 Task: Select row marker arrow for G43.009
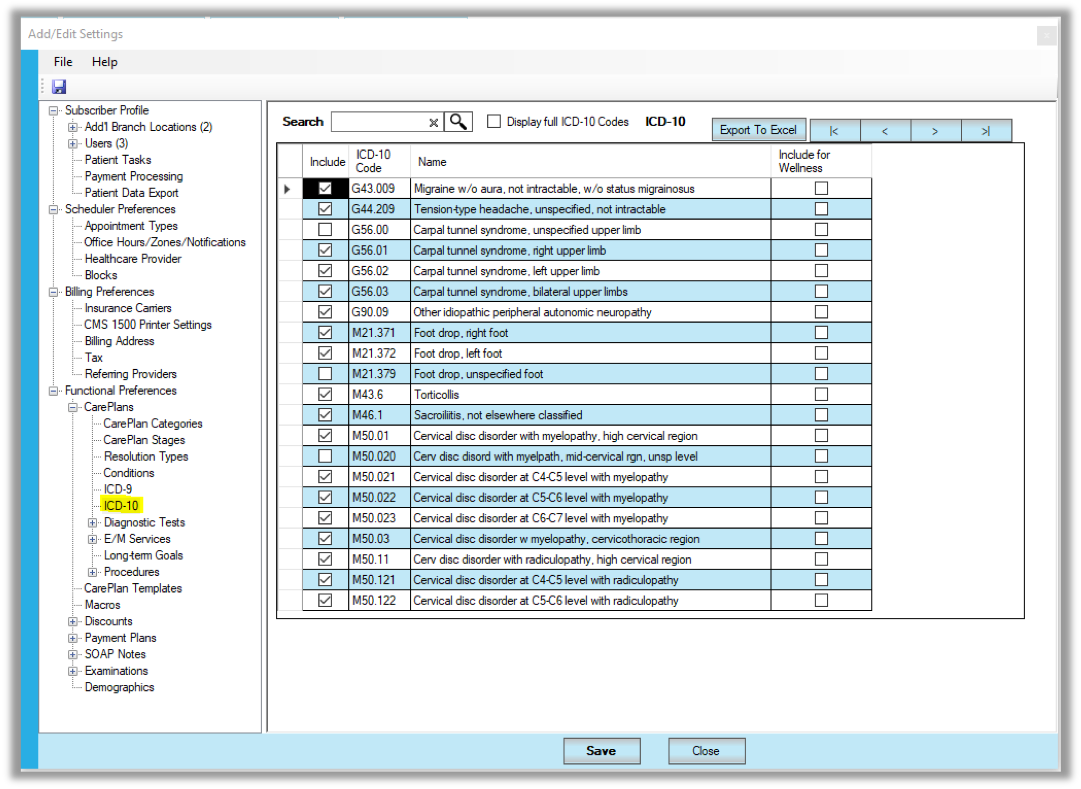tap(289, 189)
